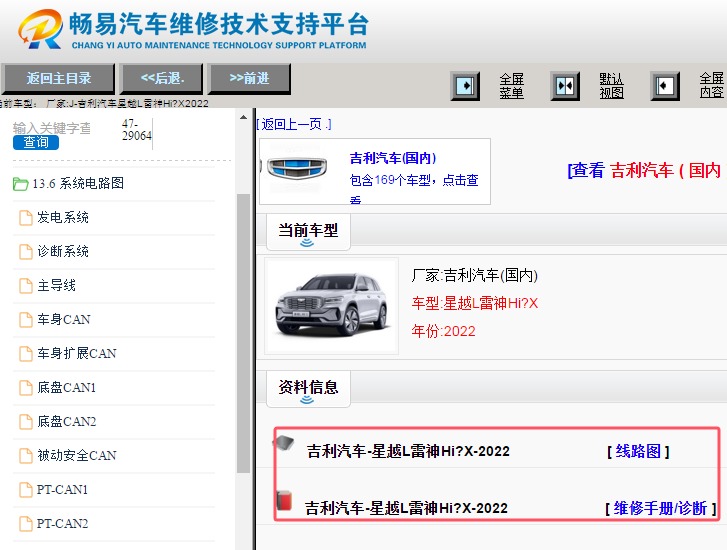Open the 维修手册/诊断 link
Viewport: 727px width, 550px height.
[660, 508]
